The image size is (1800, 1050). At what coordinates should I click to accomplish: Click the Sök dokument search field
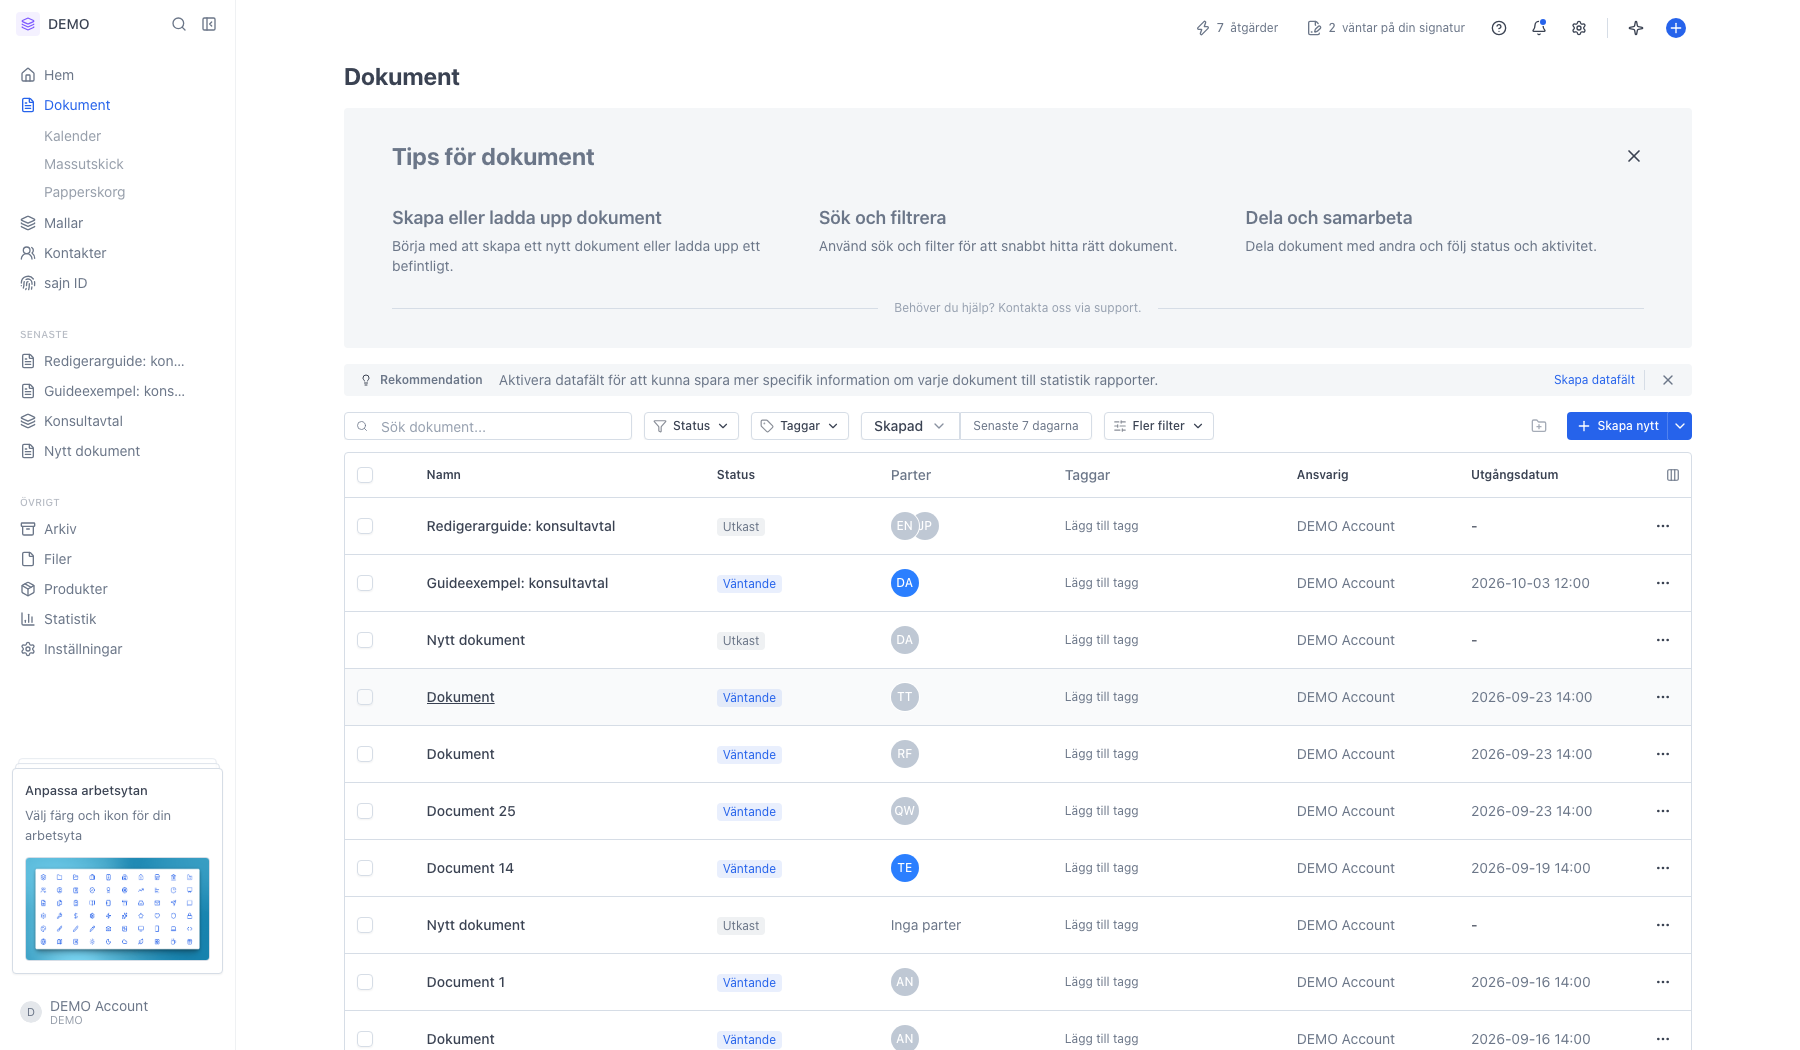point(488,426)
